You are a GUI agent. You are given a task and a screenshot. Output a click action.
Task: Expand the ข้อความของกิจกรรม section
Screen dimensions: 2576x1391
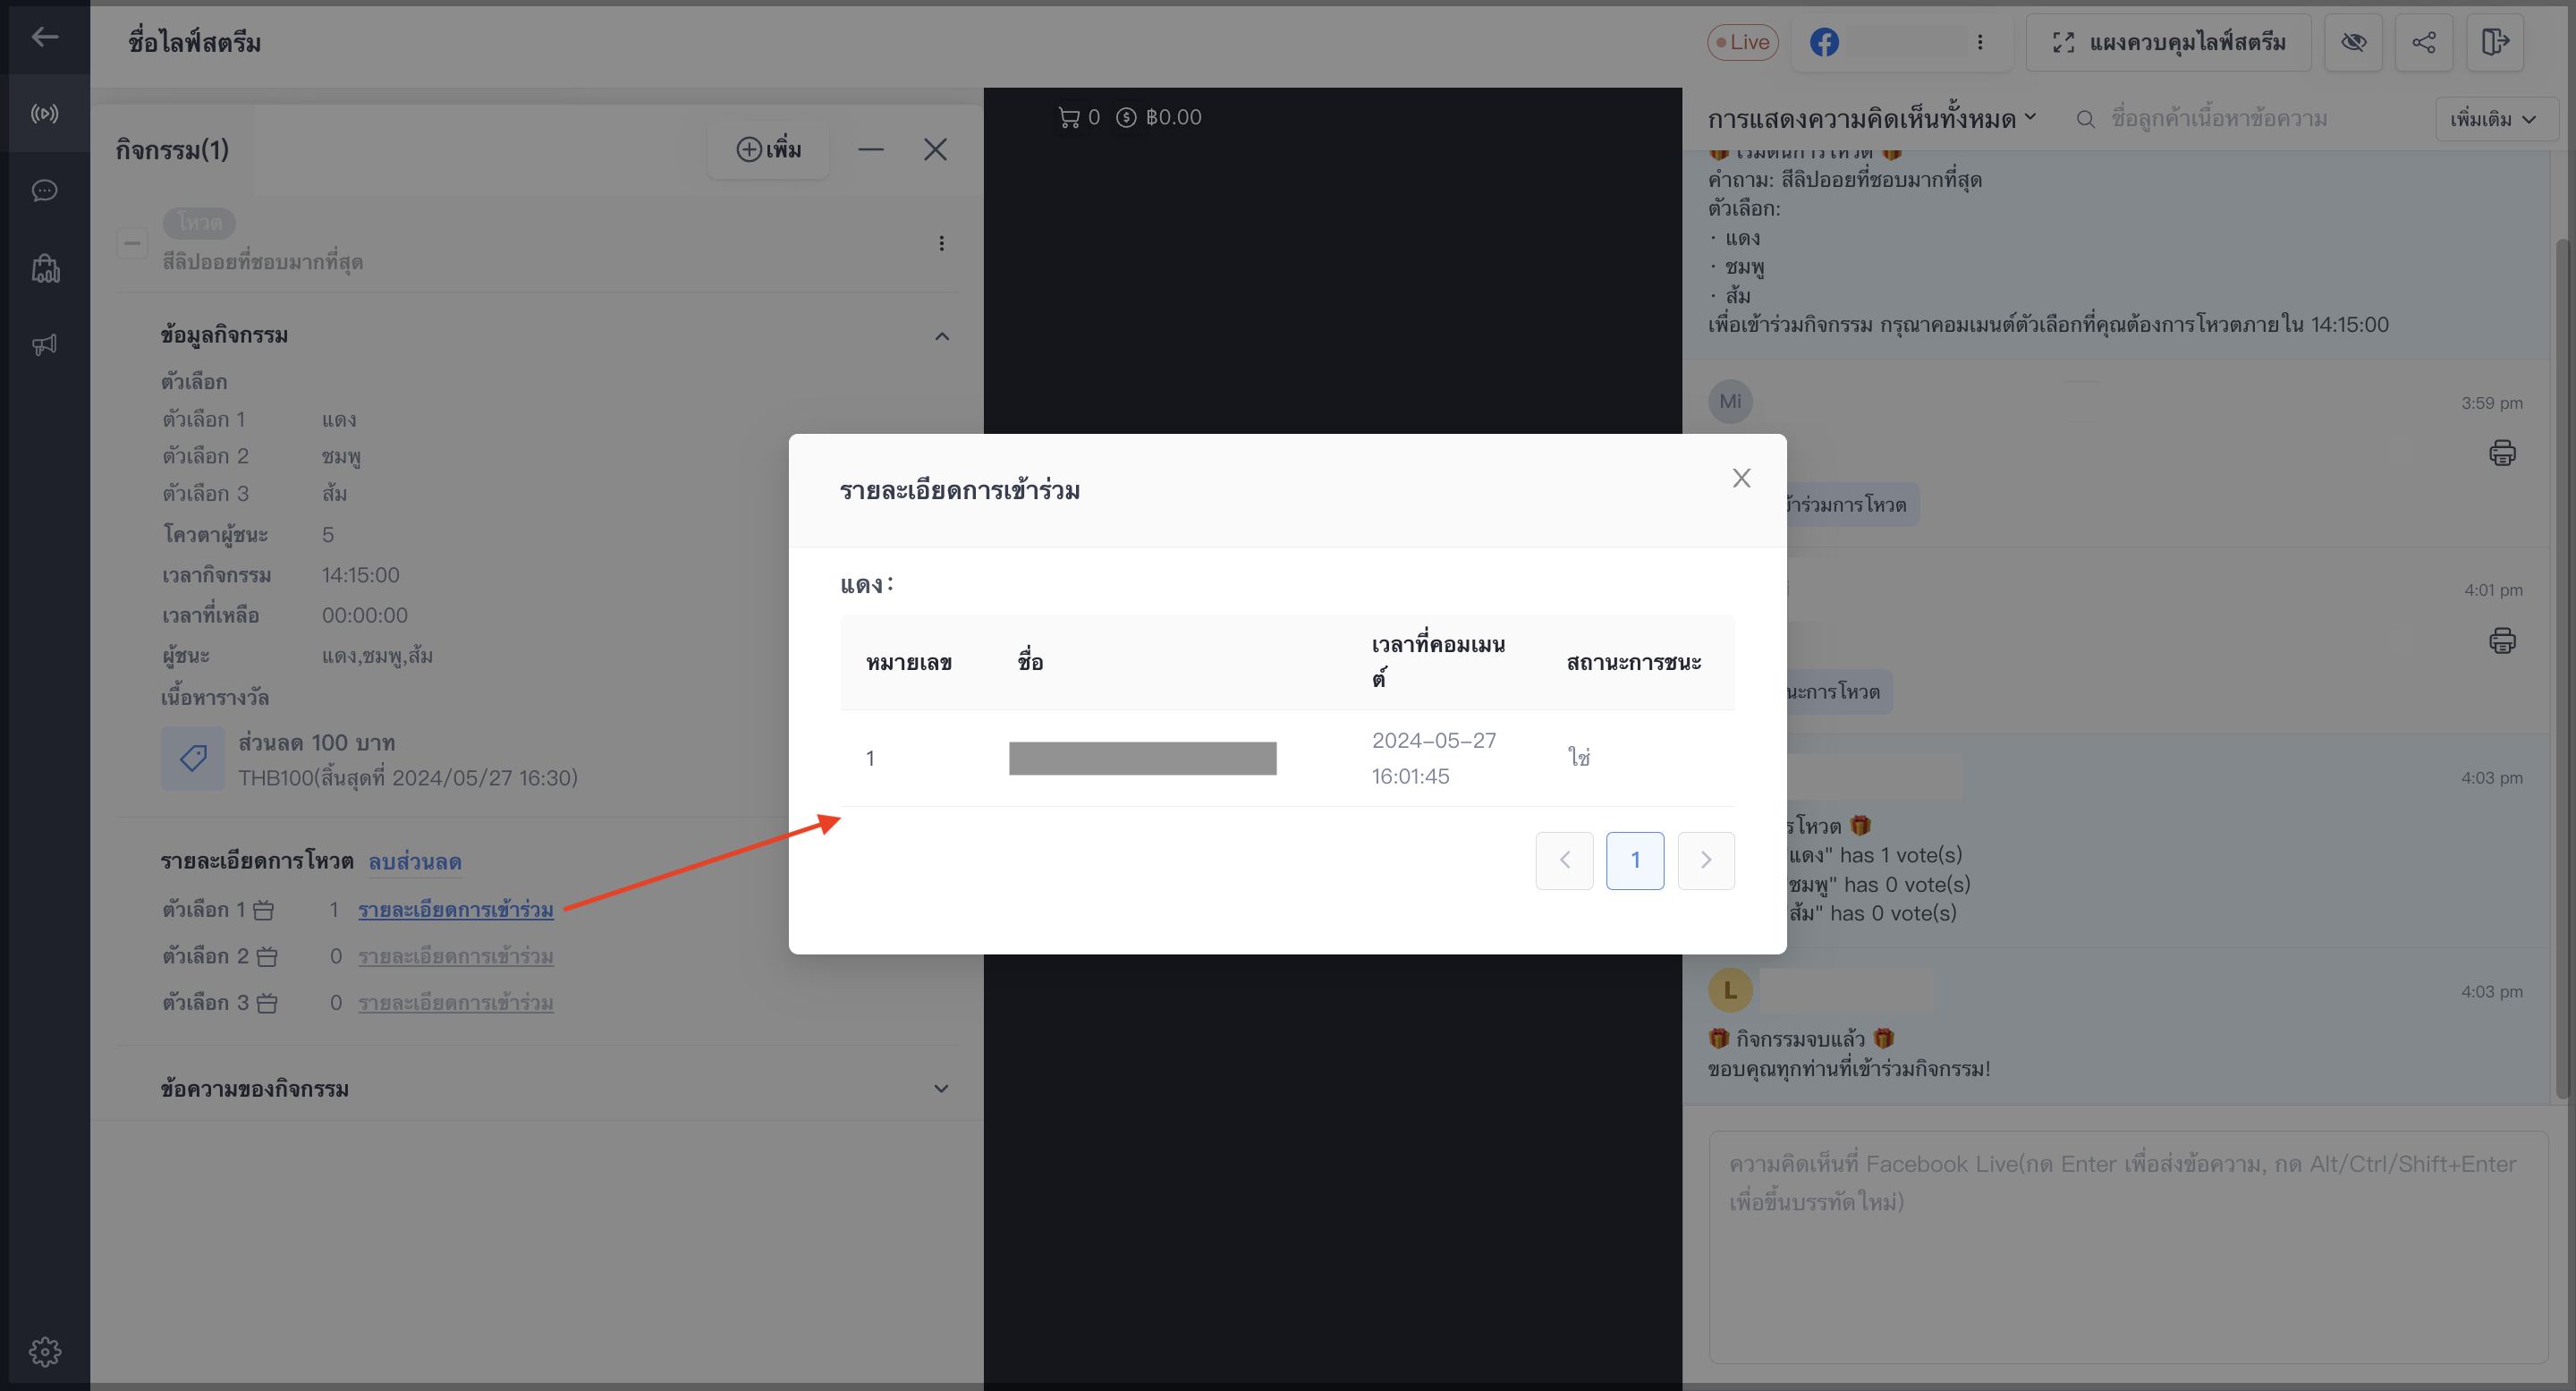(x=941, y=1089)
